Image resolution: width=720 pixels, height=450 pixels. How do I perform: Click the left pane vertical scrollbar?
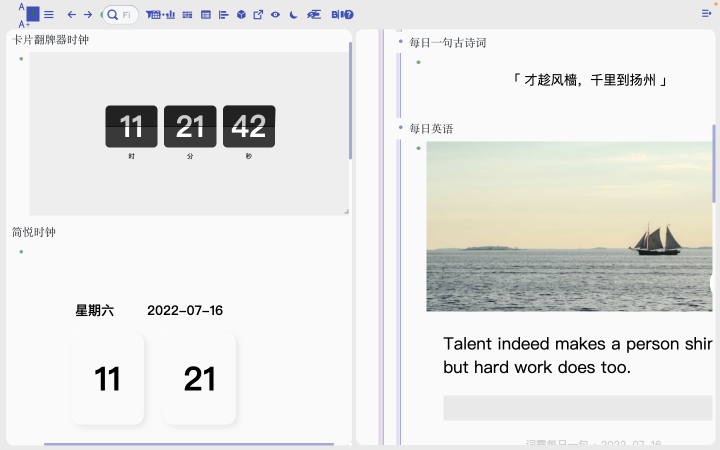pos(350,101)
